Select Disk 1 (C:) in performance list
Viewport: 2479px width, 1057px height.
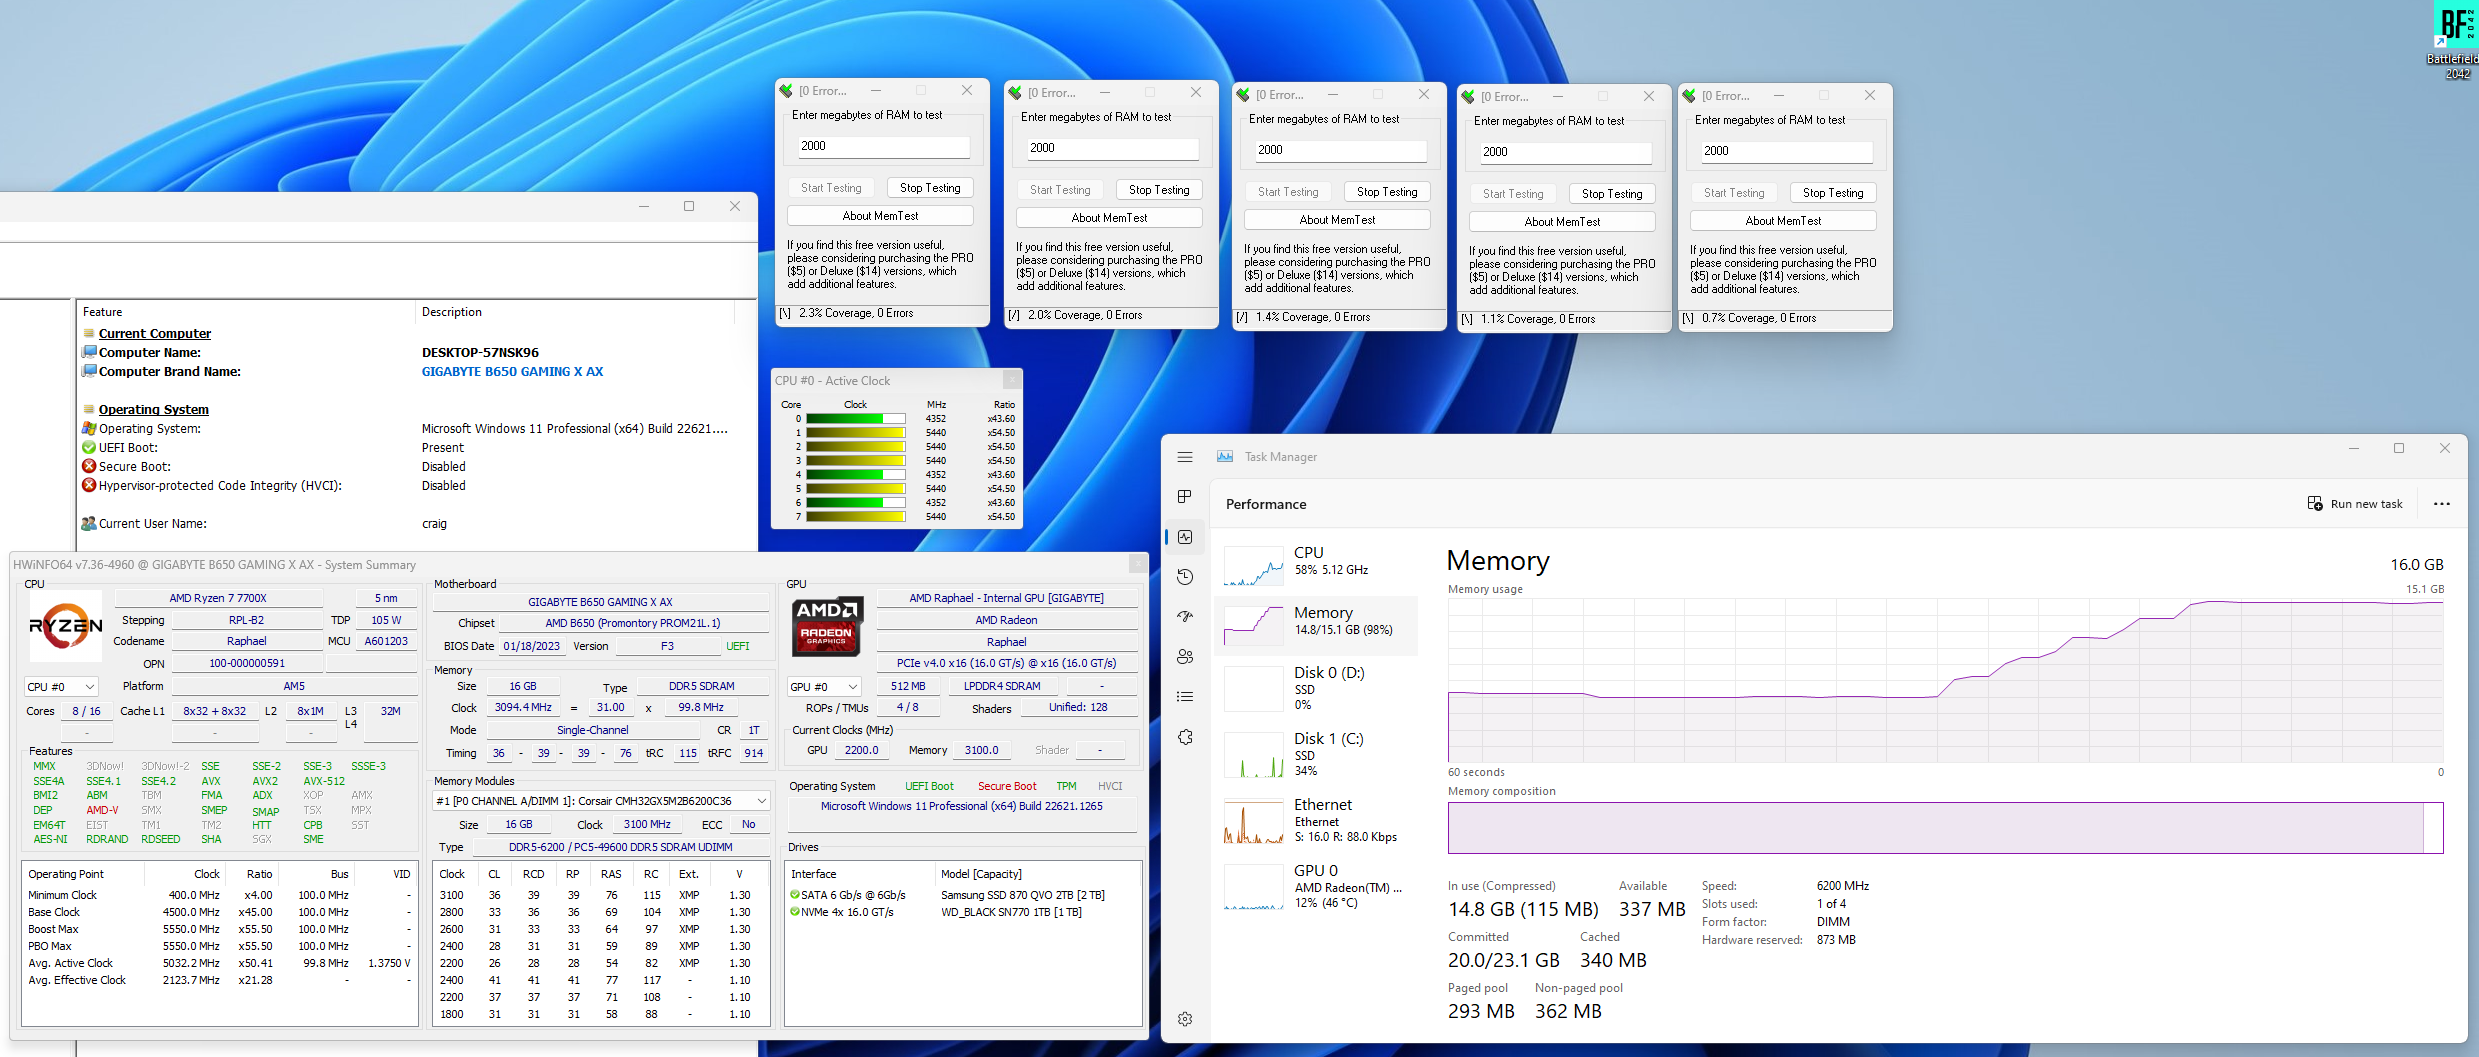tap(1316, 754)
